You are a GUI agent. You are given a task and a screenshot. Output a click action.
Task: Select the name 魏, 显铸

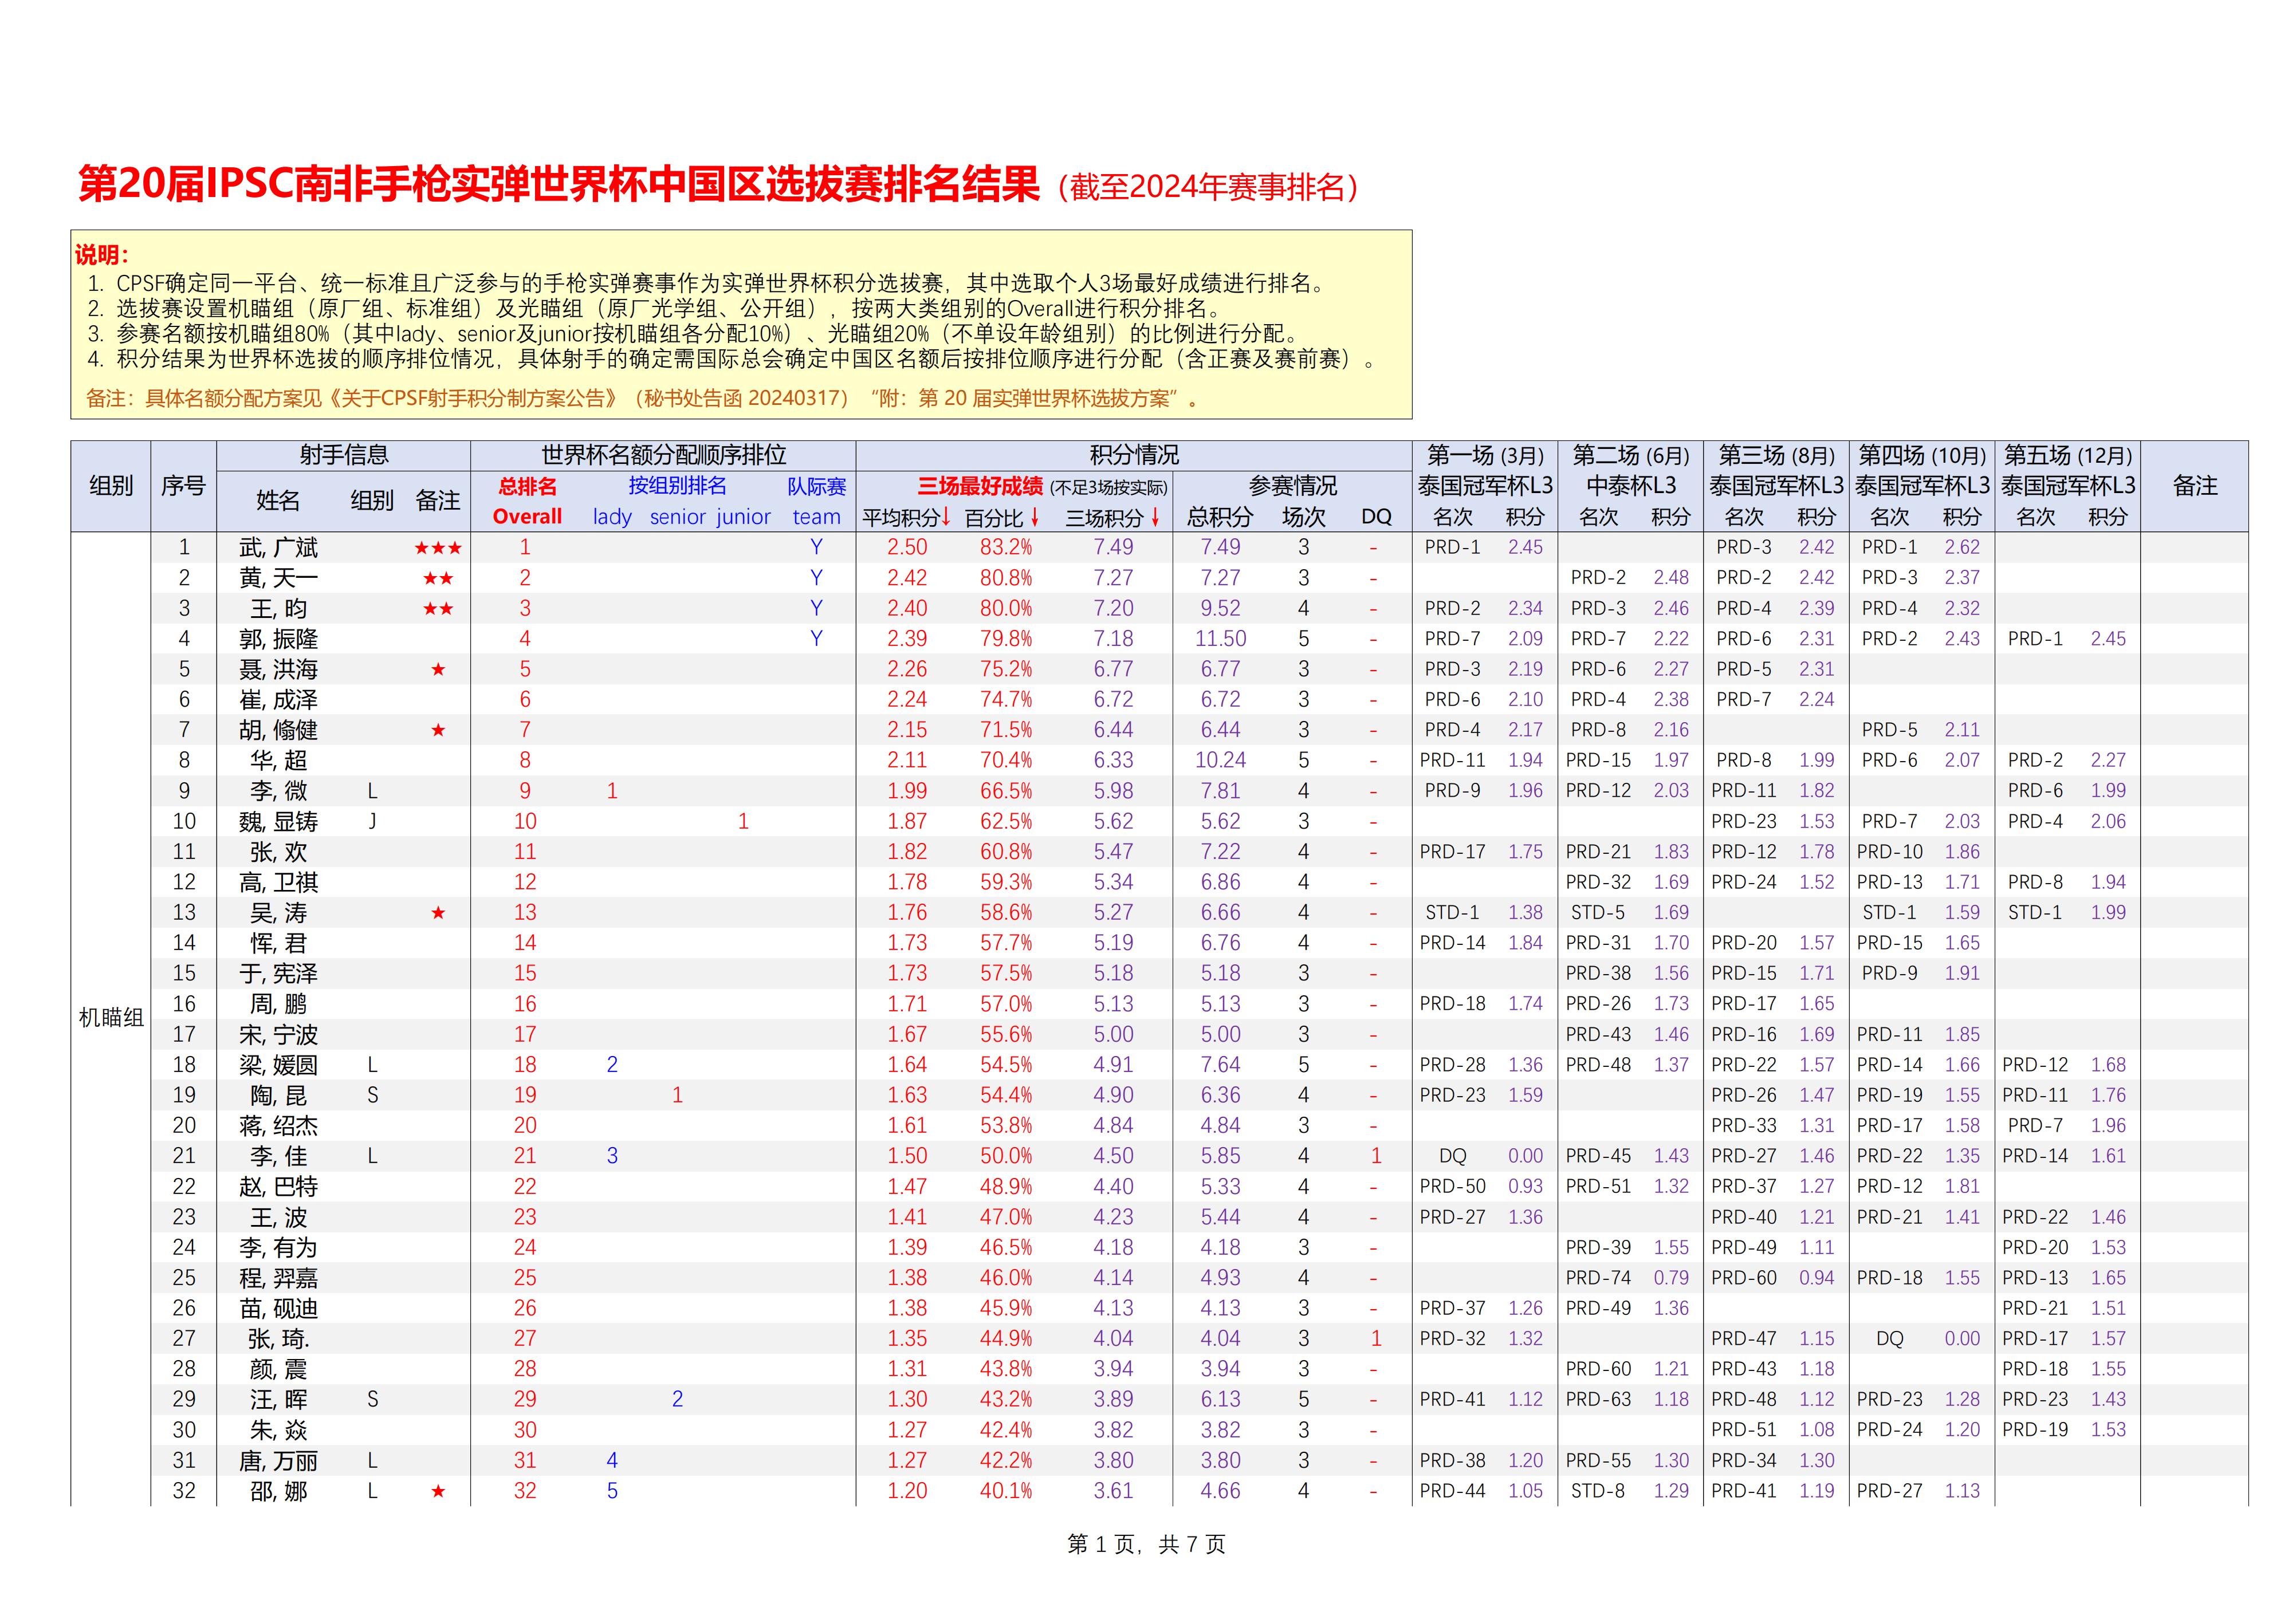278,822
